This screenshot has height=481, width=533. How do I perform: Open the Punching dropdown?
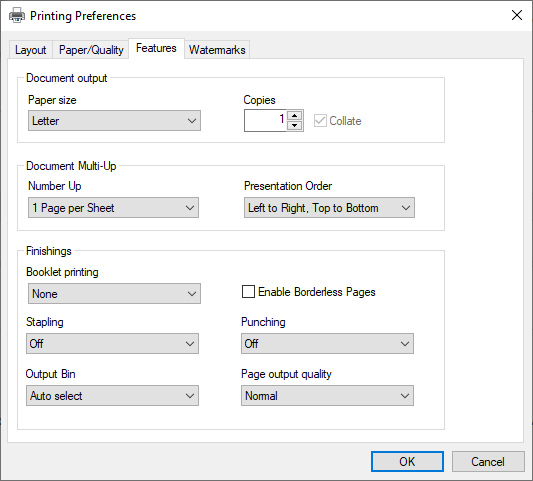point(327,344)
